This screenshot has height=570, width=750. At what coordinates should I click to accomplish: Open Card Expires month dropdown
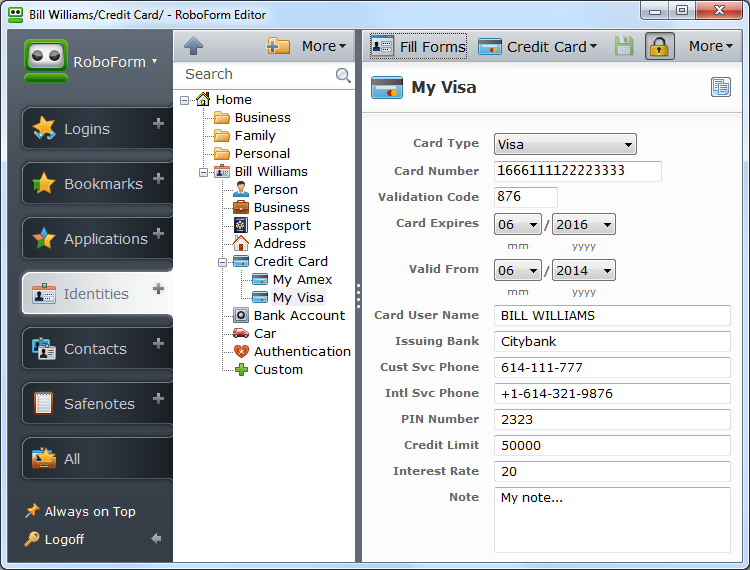coord(518,224)
